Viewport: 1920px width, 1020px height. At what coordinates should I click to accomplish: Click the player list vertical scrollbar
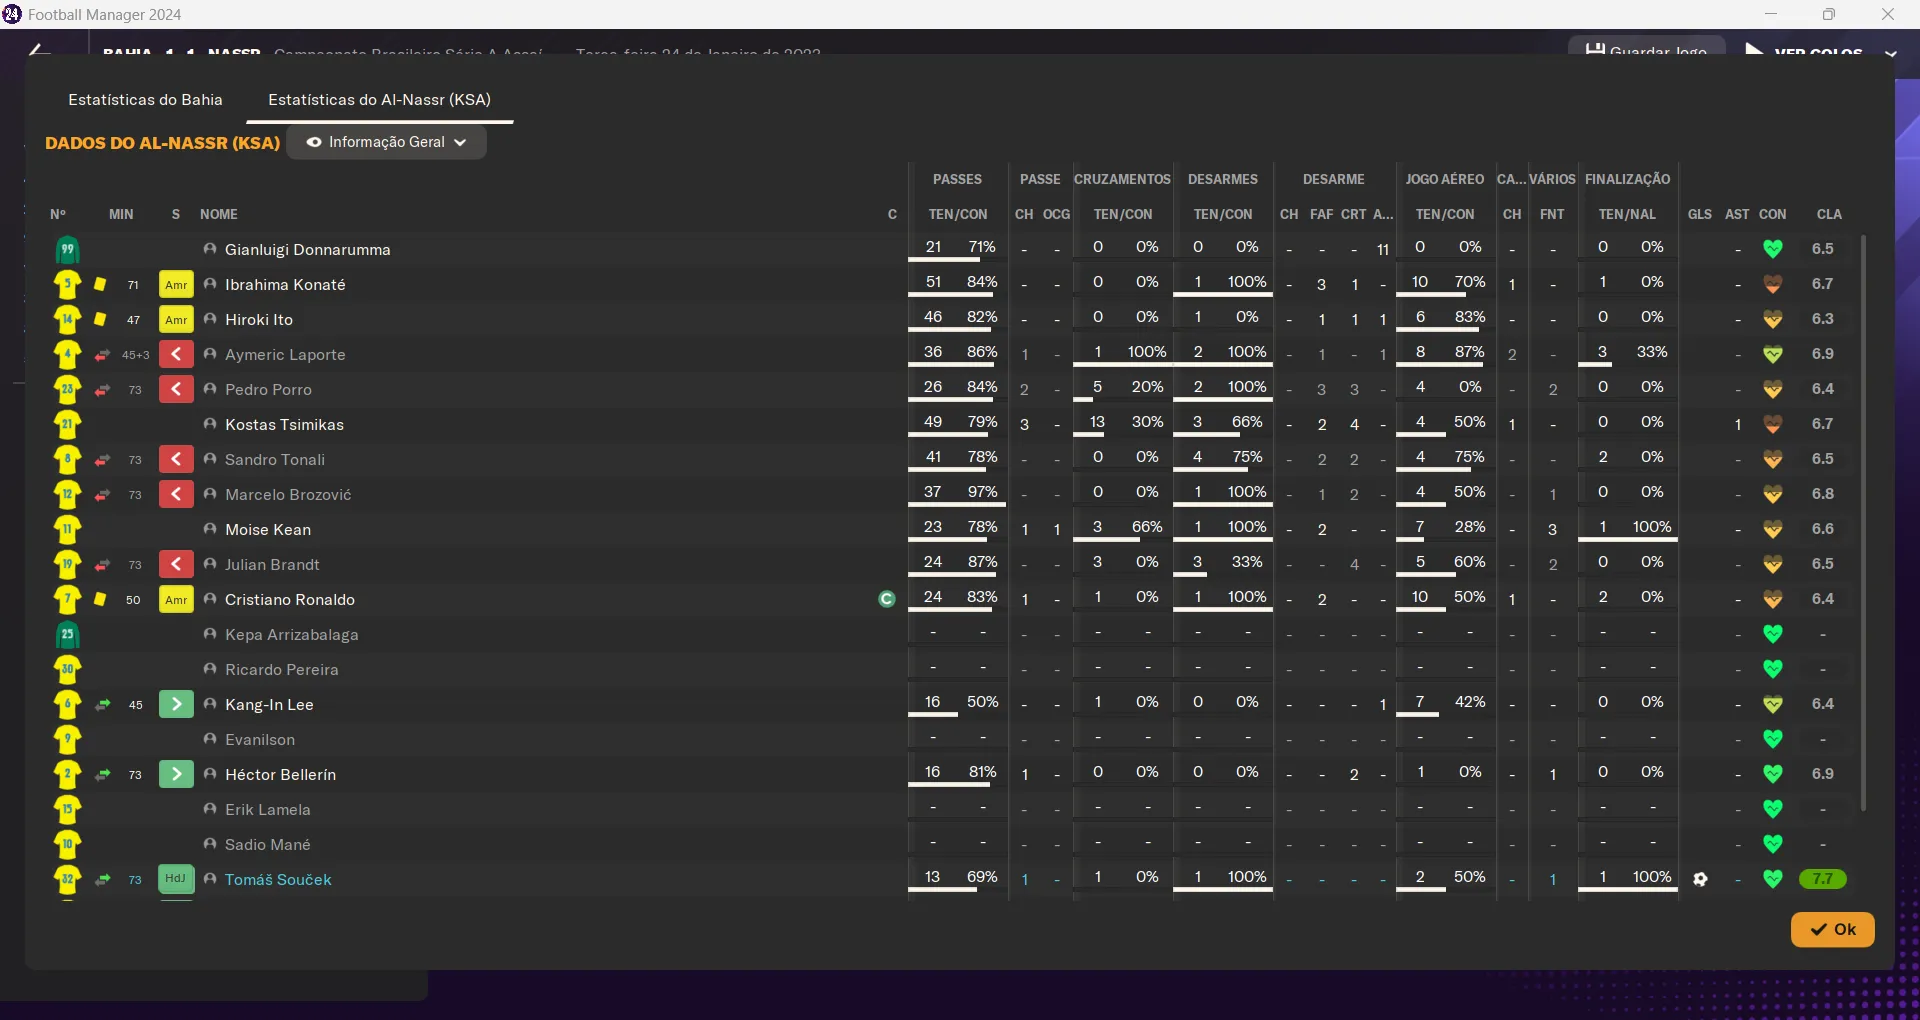tap(1863, 523)
